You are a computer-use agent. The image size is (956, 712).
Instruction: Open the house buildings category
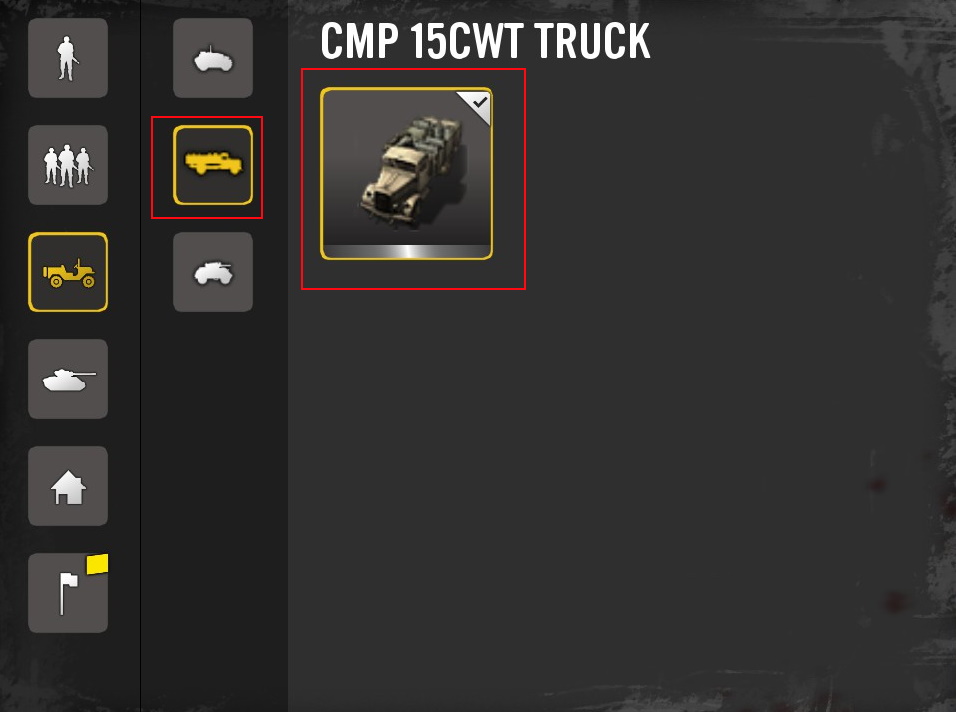pyautogui.click(x=68, y=486)
